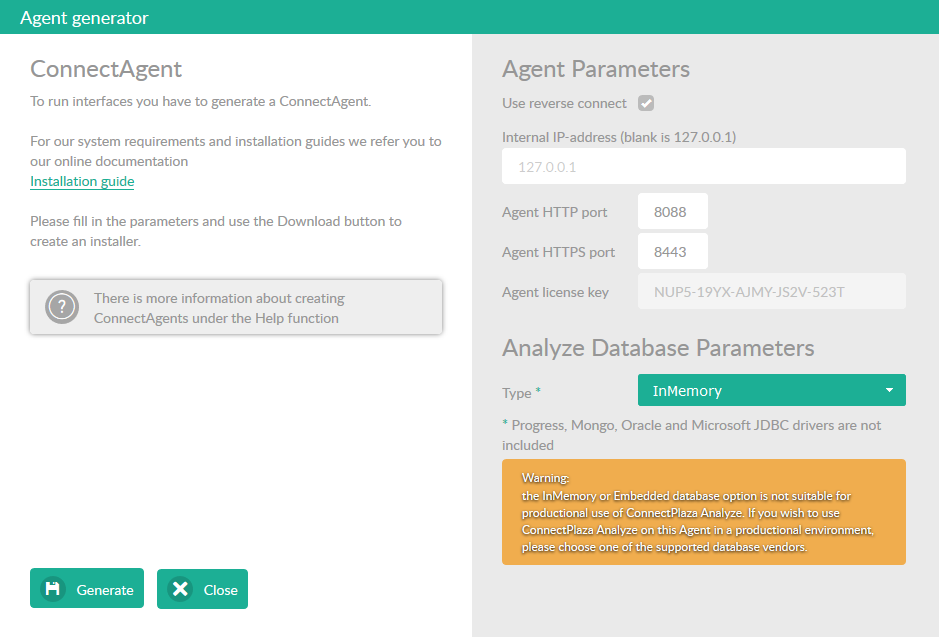Click the ConnectAgent heading
The image size is (939, 637).
point(106,69)
